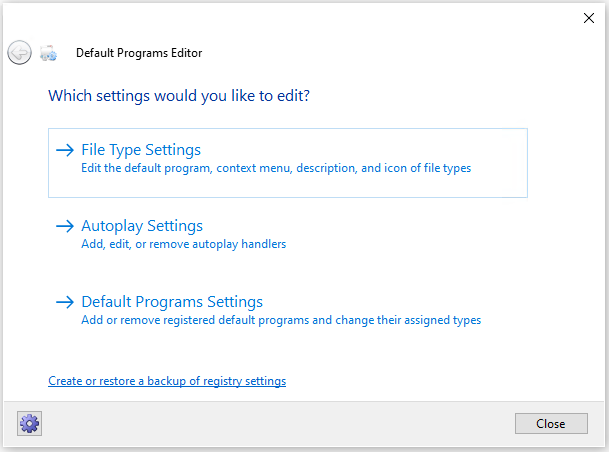The height and width of the screenshot is (452, 609).
Task: Click the arrow icon beside File Type Settings
Action: [65, 150]
